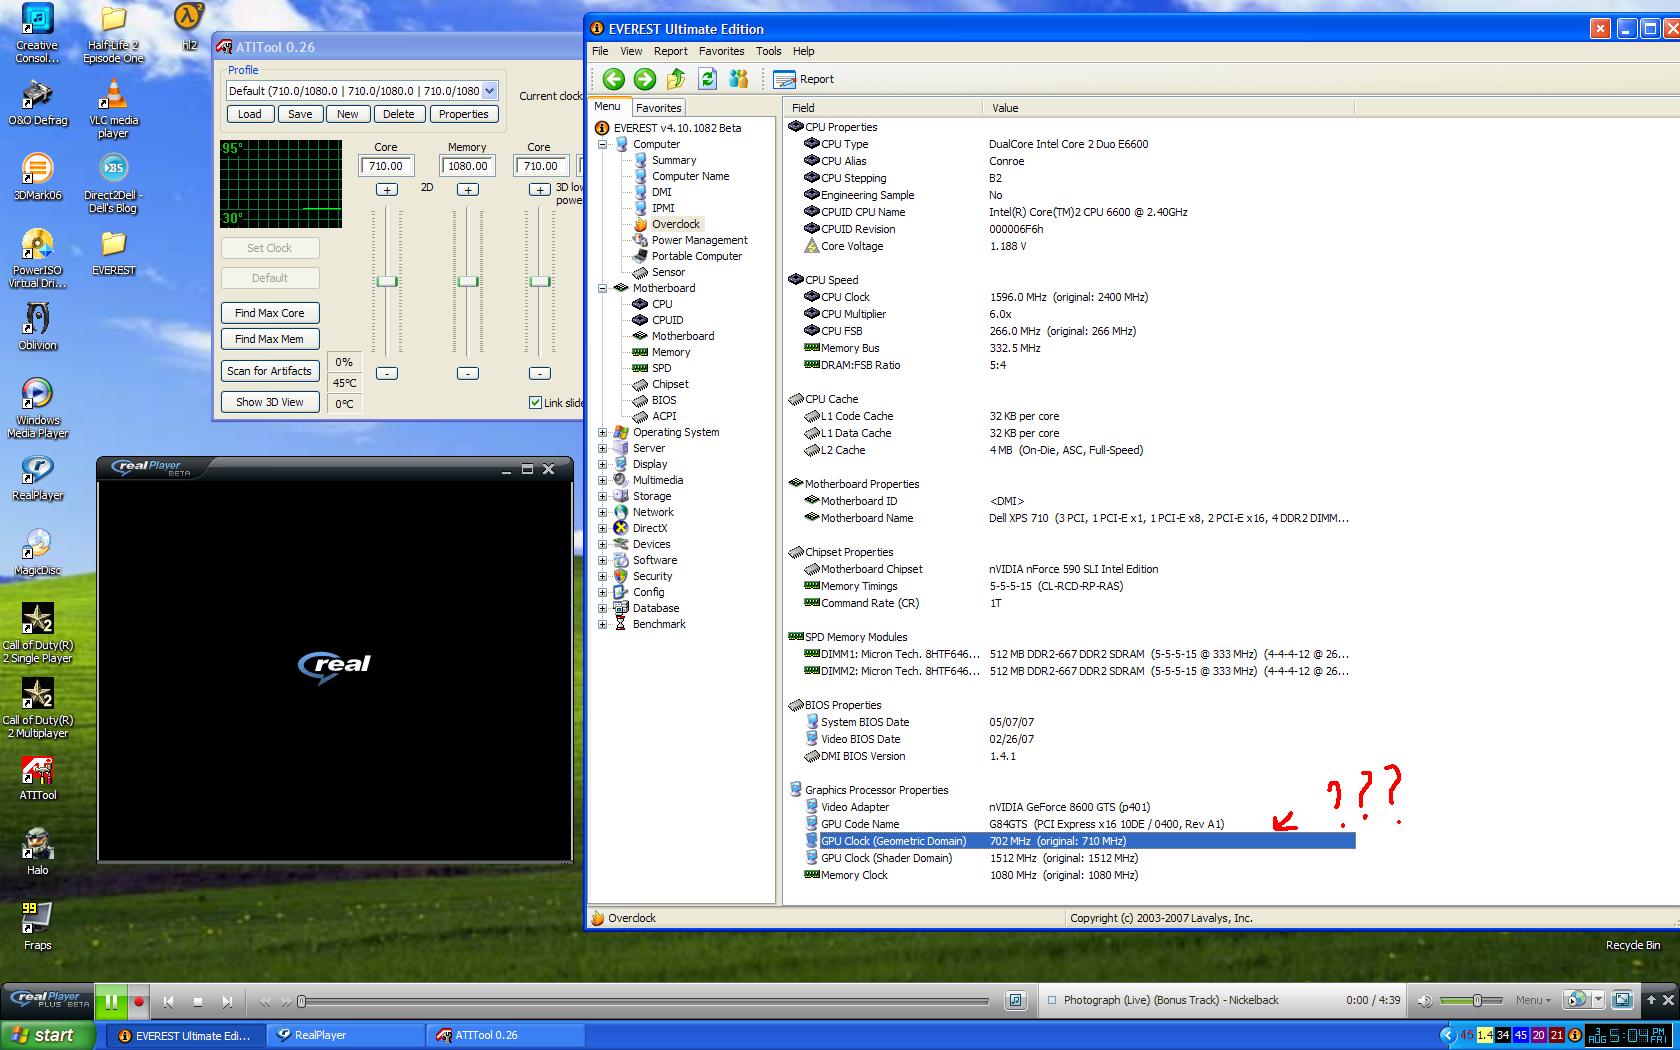The height and width of the screenshot is (1050, 1680).
Task: Go forward with EVEREST green right arrow
Action: click(x=645, y=79)
